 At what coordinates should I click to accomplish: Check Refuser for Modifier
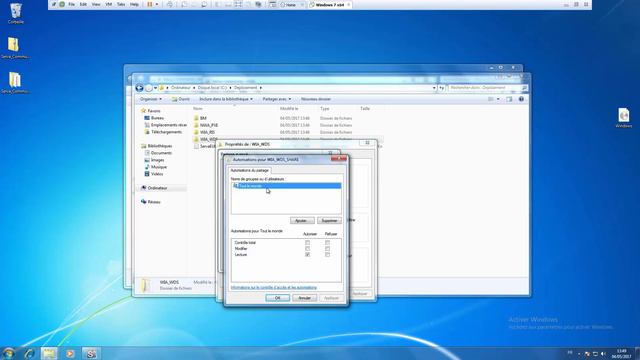[327, 249]
